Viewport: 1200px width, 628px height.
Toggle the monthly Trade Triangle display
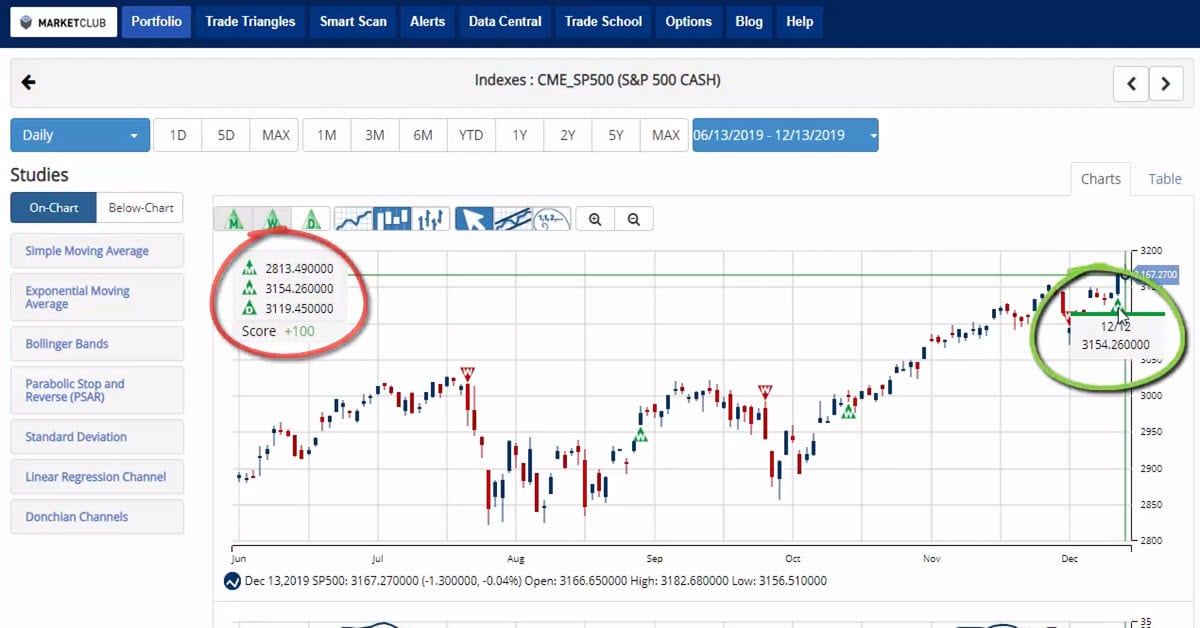[x=234, y=218]
